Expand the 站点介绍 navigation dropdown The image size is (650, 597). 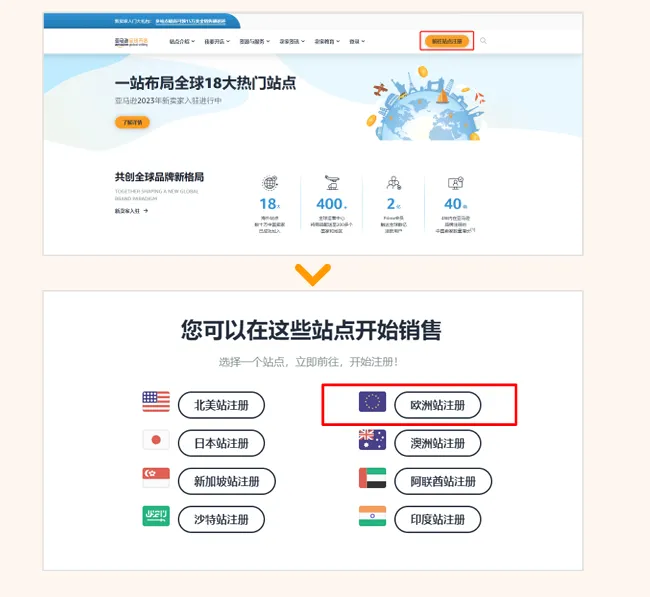point(182,41)
